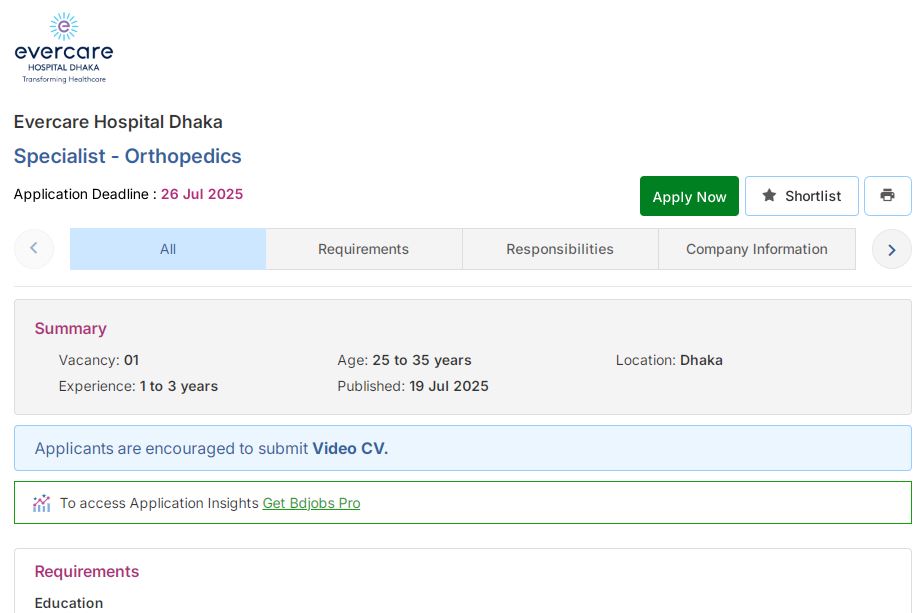The width and height of the screenshot is (924, 613).
Task: Click the Summary heading
Action: coord(71,328)
